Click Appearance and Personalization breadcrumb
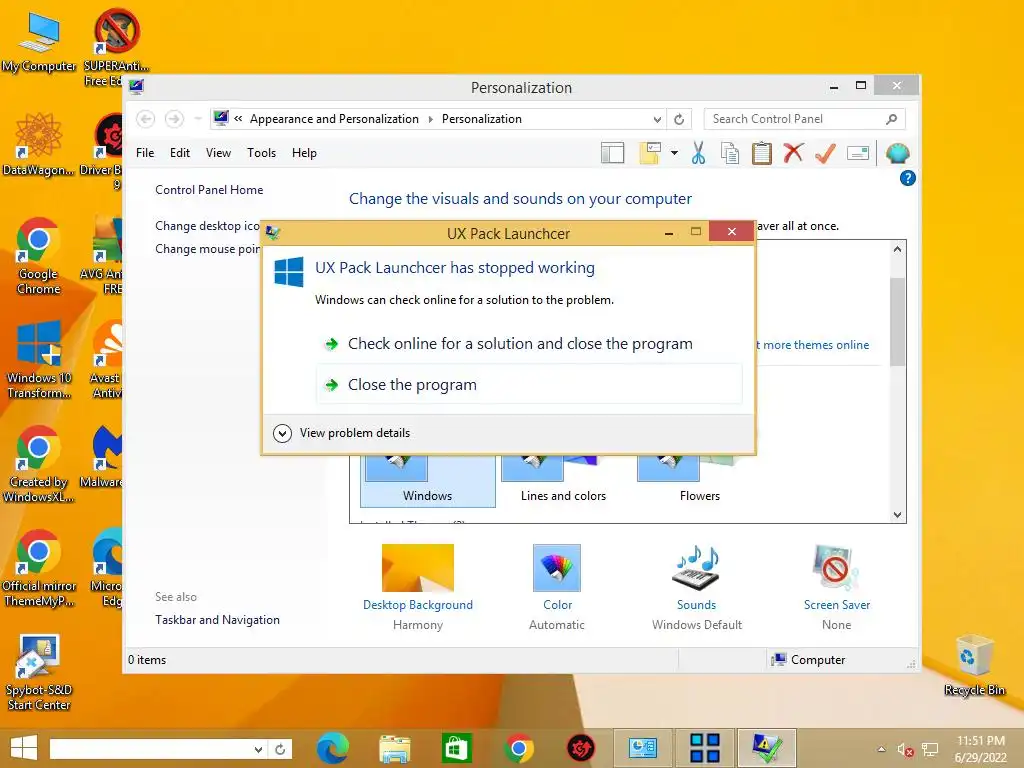This screenshot has height=768, width=1024. tap(334, 119)
